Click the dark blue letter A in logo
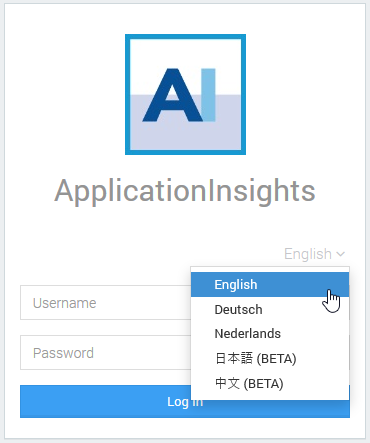The height and width of the screenshot is (443, 370). pos(172,95)
